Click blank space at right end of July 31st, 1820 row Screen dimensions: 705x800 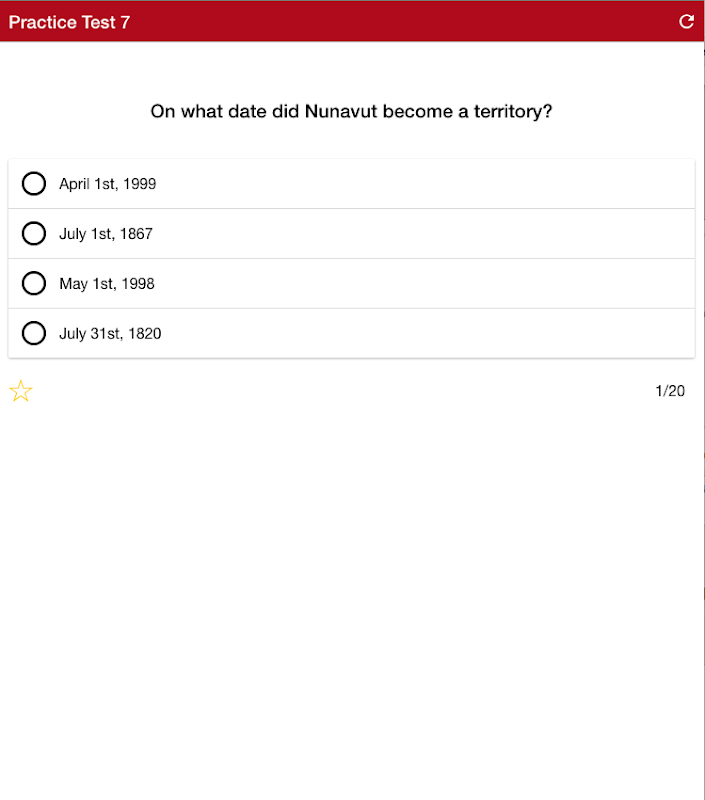[x=600, y=334]
